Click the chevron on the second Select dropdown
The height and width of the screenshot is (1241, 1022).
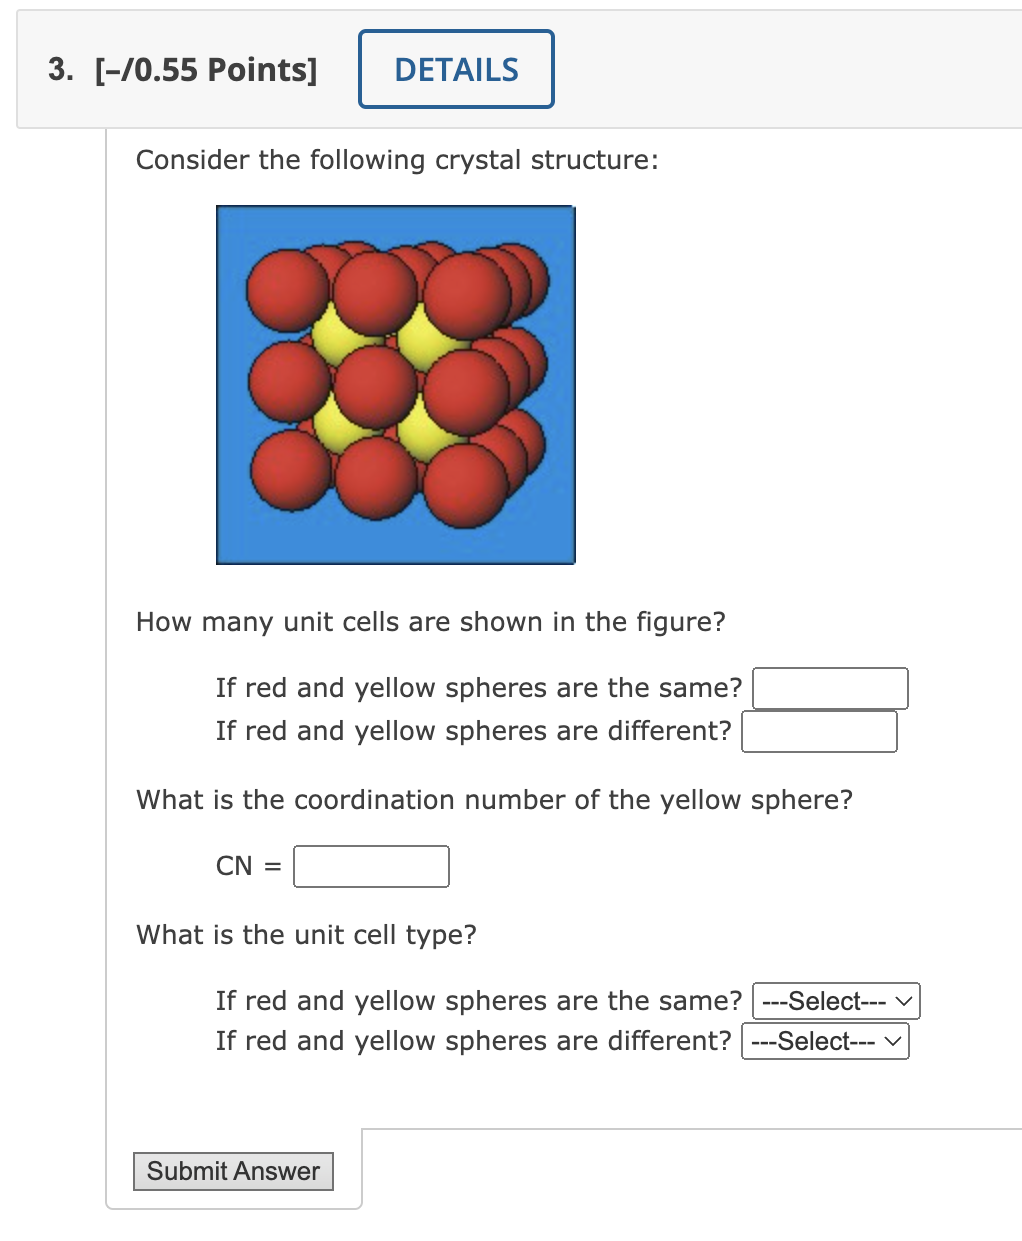(893, 1040)
